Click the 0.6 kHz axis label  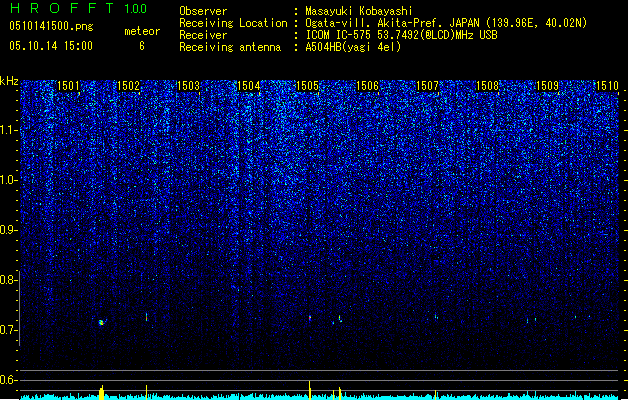(x=8, y=380)
